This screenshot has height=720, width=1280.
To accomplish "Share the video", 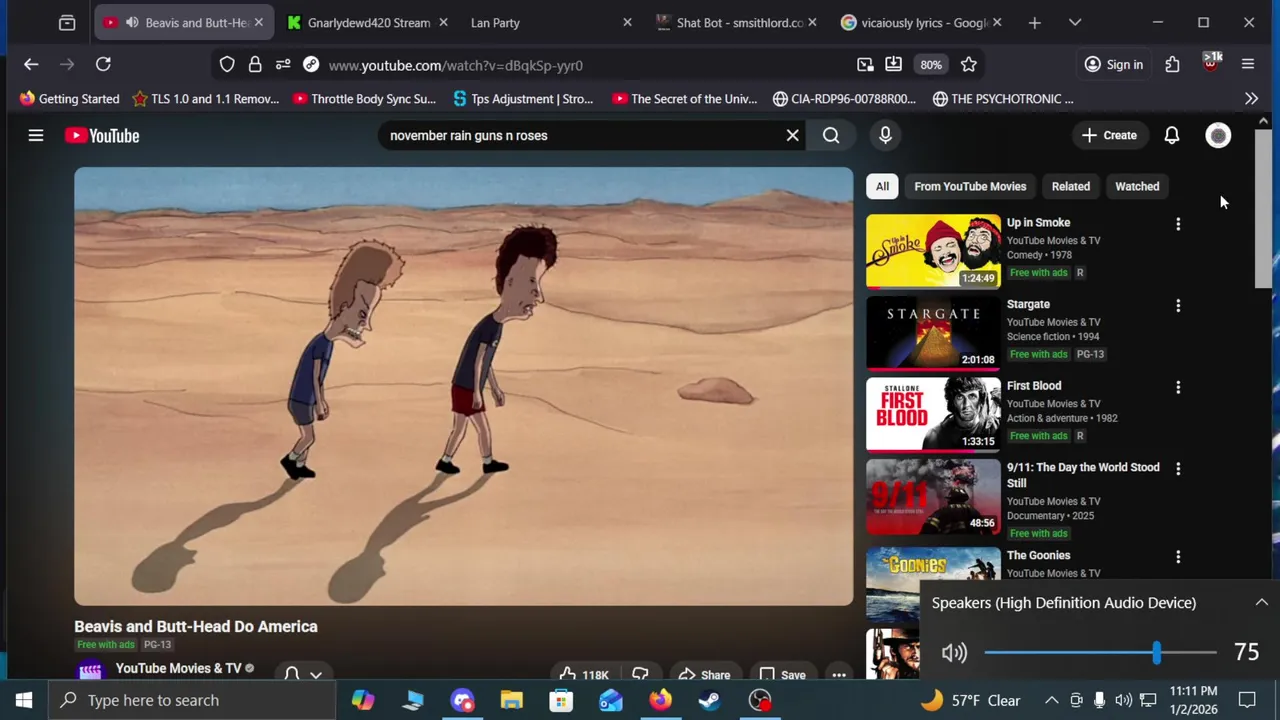I will pyautogui.click(x=704, y=675).
